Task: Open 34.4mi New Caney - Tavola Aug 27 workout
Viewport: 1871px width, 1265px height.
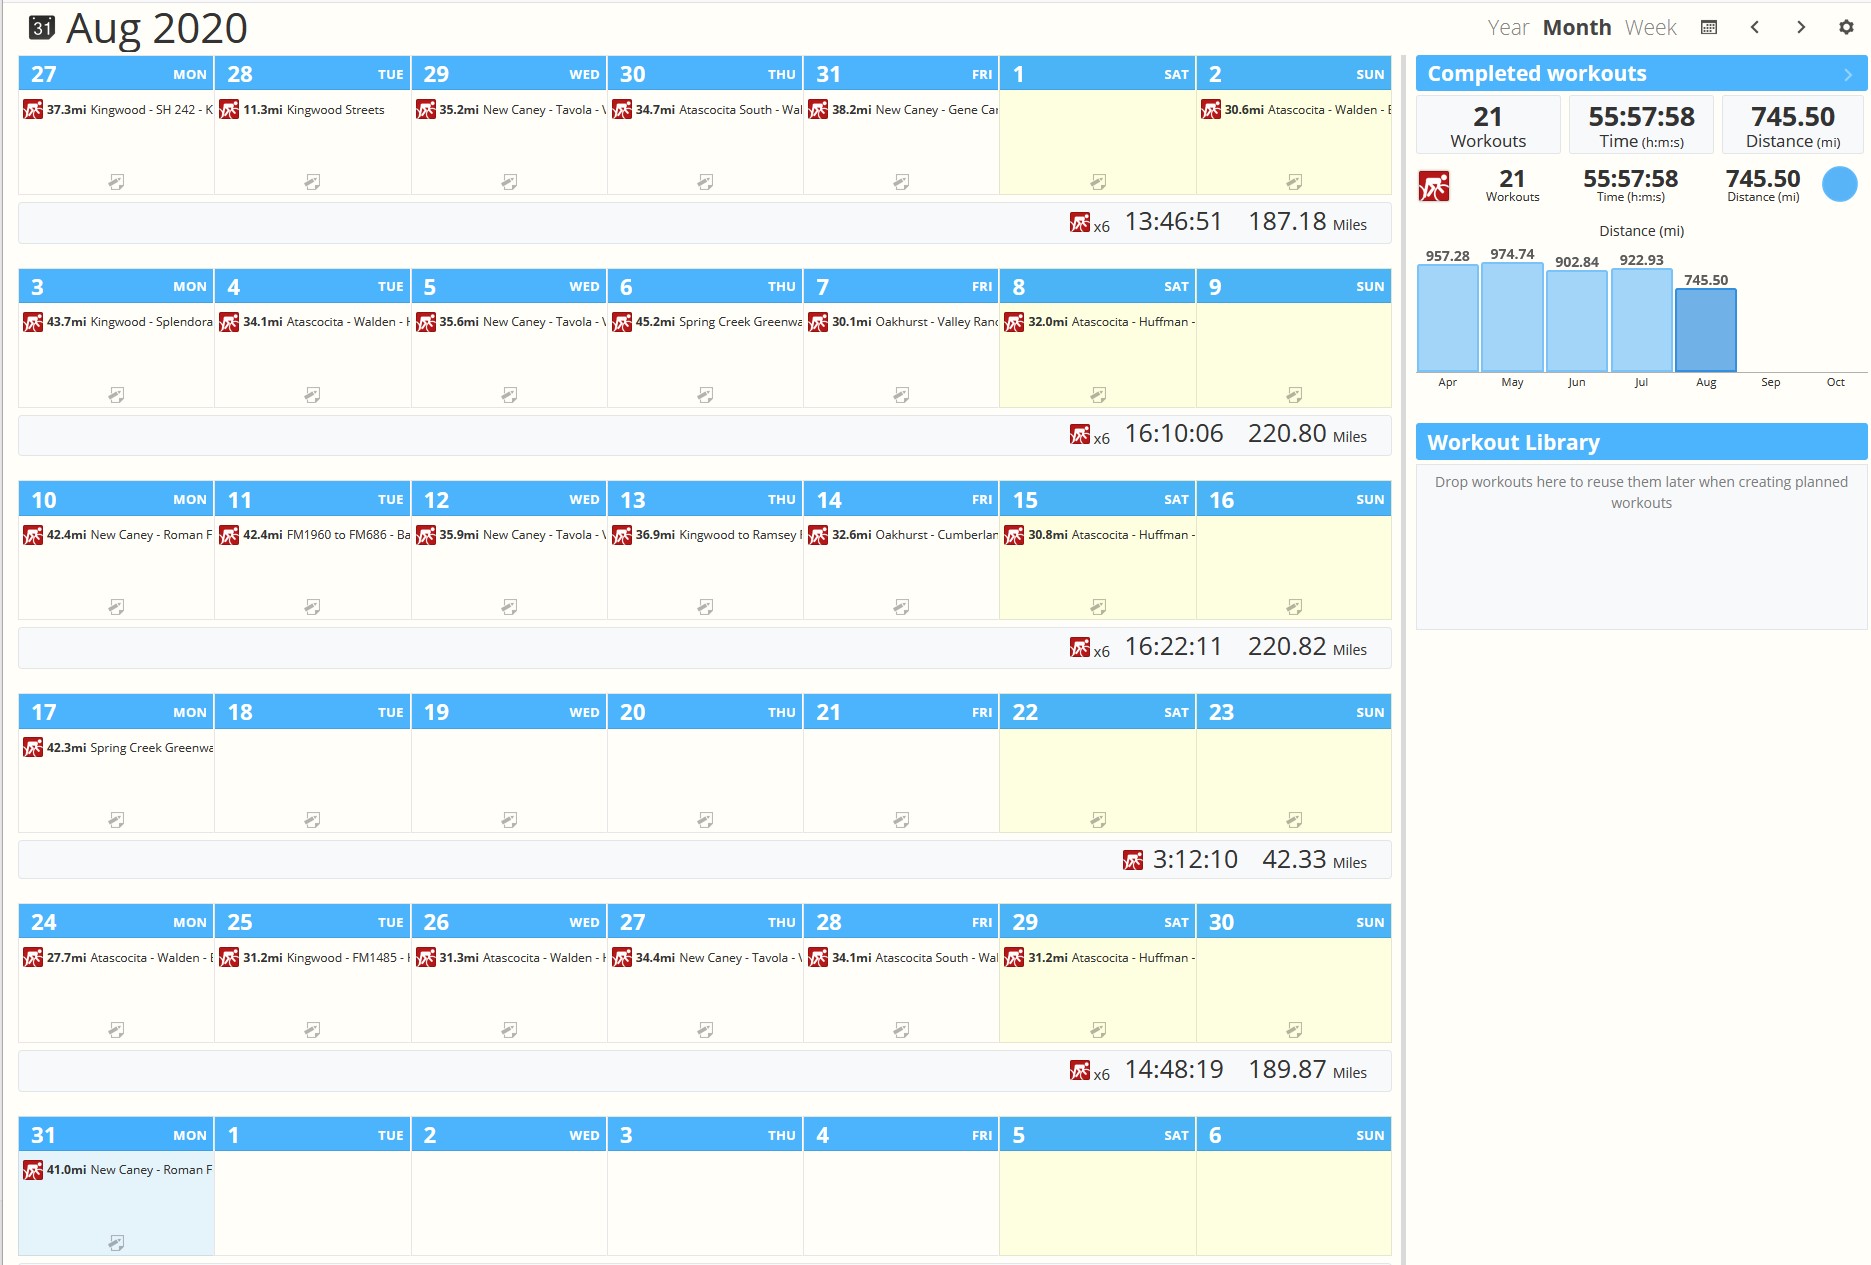Action: tap(706, 958)
